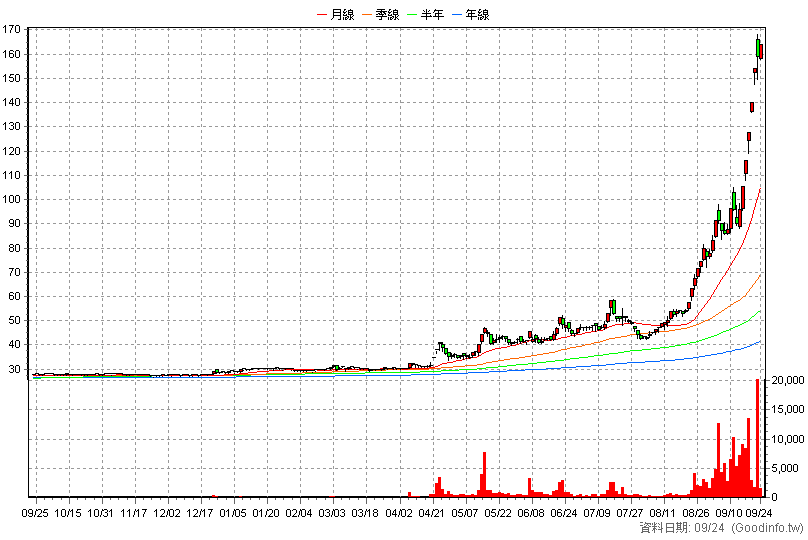
Task: Click the date label 09/25
Action: click(x=35, y=513)
